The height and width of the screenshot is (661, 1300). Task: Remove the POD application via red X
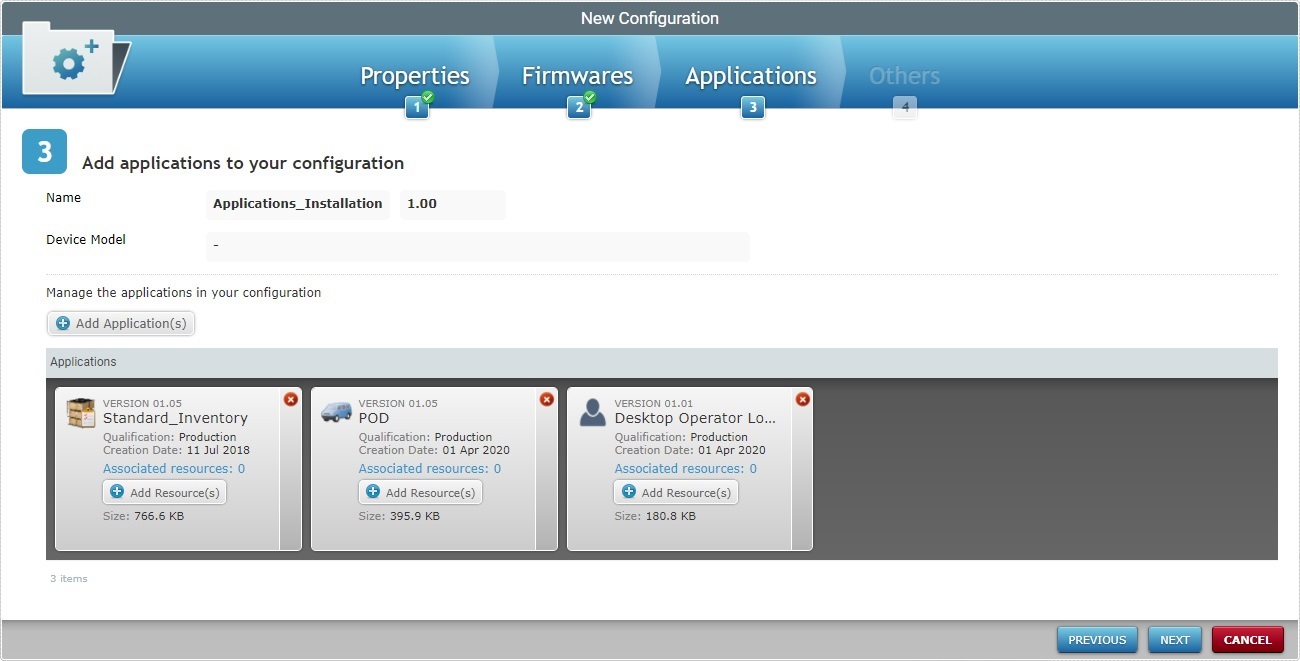coord(546,398)
